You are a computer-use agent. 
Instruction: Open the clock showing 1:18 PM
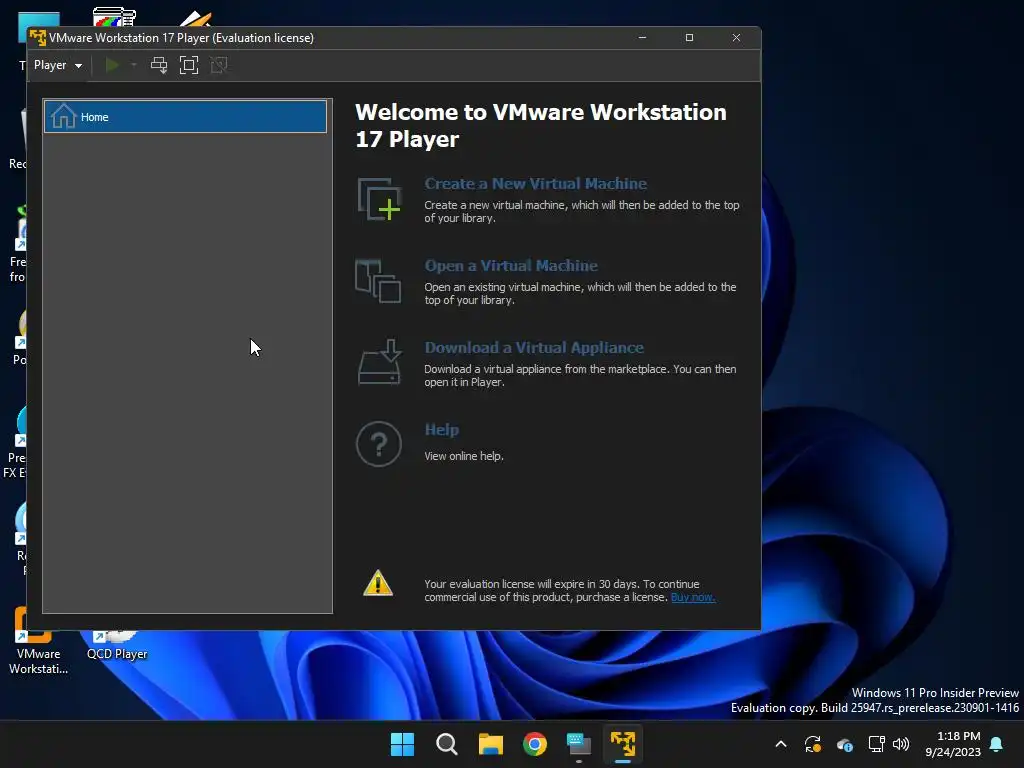953,744
